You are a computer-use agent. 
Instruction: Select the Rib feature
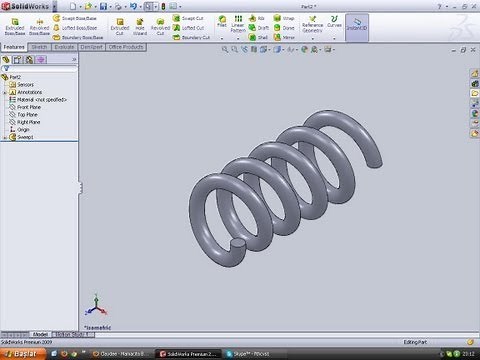click(256, 18)
